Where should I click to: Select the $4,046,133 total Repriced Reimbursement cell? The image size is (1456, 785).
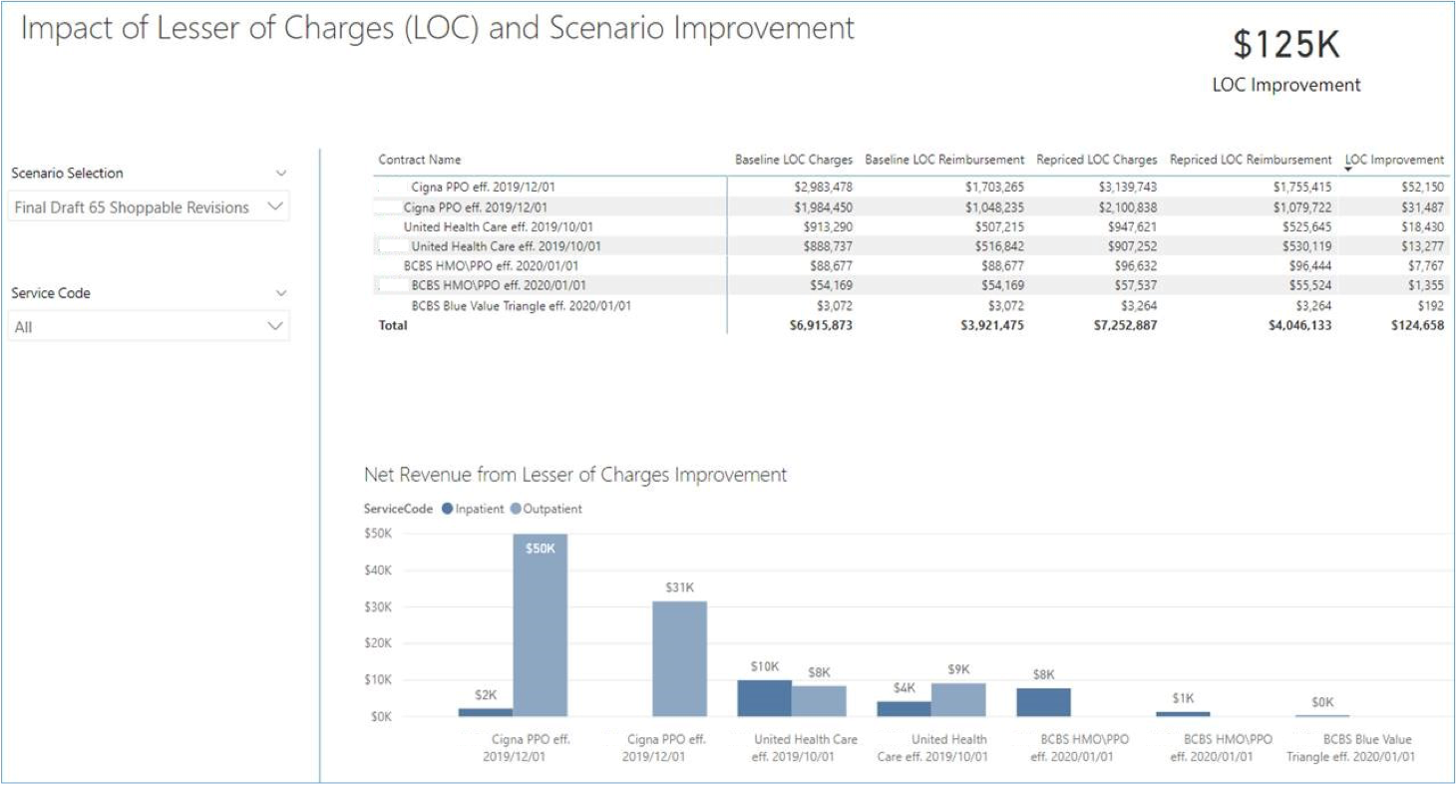coord(1298,326)
